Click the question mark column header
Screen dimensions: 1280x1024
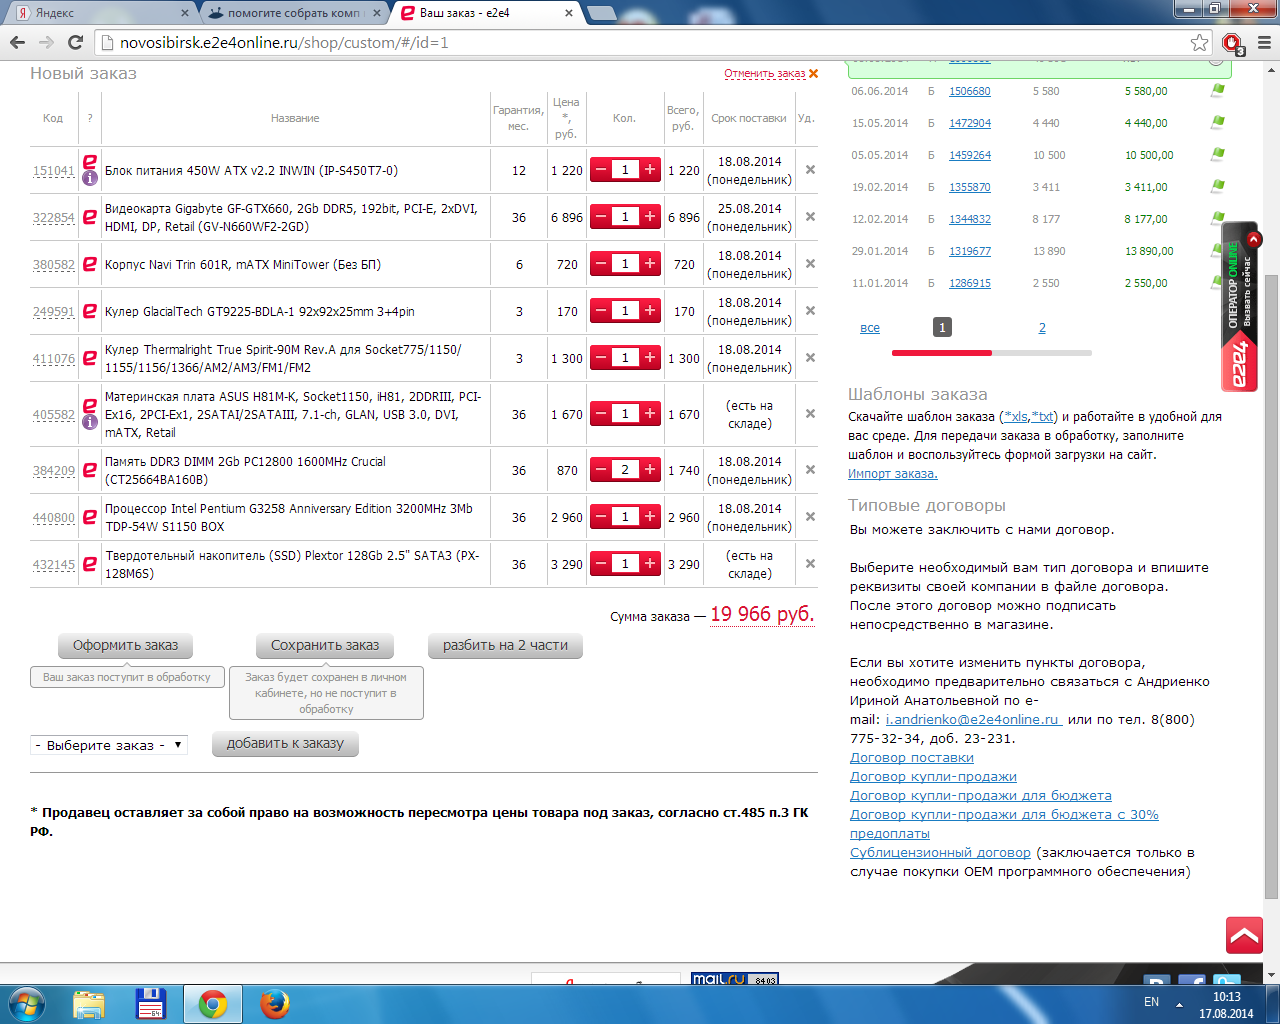tap(89, 118)
